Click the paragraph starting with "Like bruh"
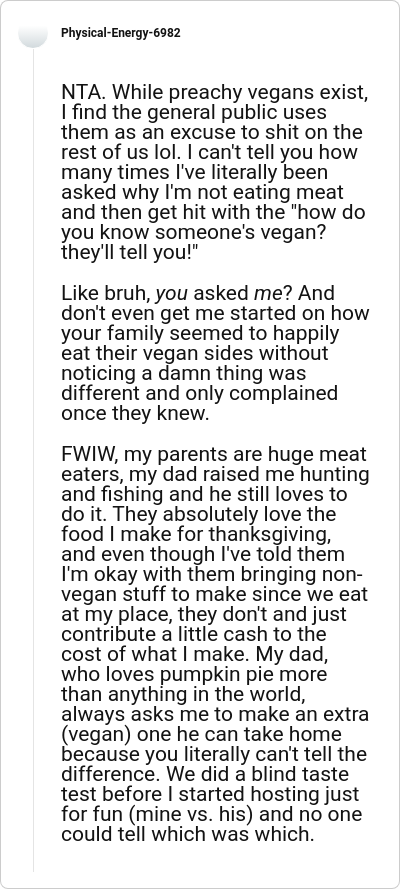400x889 pixels. tap(215, 353)
